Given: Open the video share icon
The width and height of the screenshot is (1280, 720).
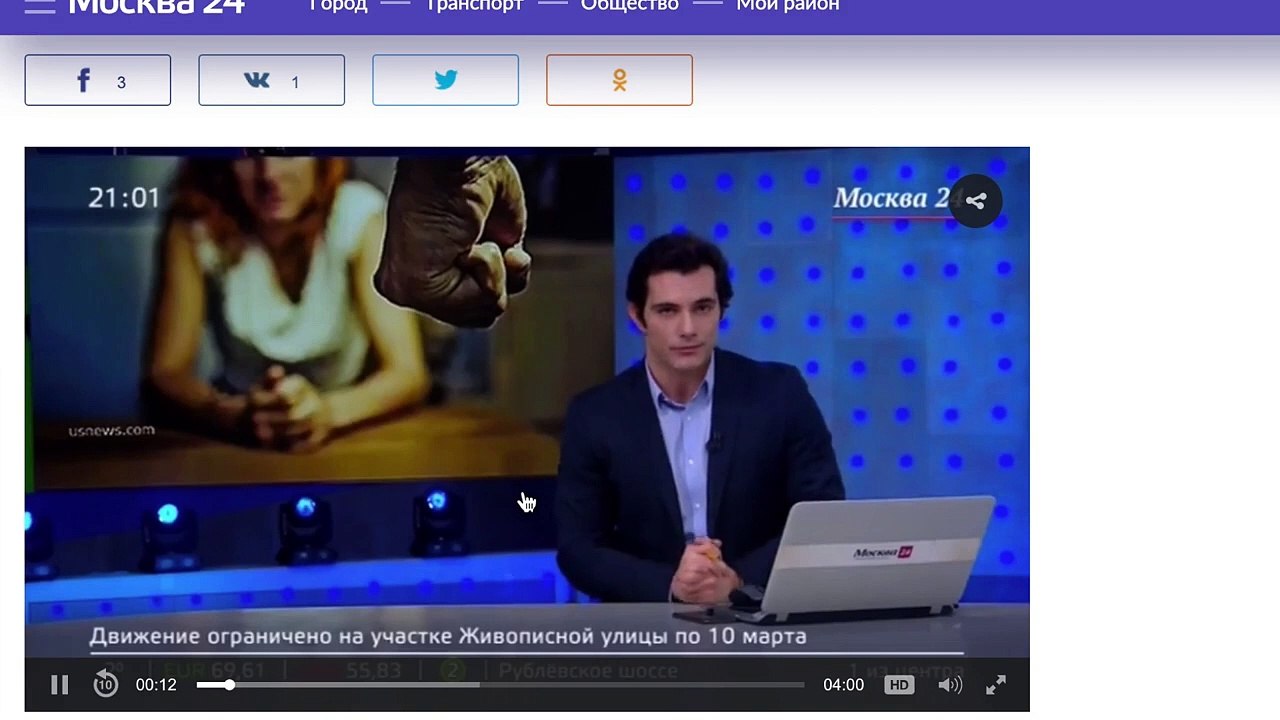Looking at the screenshot, I should [x=976, y=201].
